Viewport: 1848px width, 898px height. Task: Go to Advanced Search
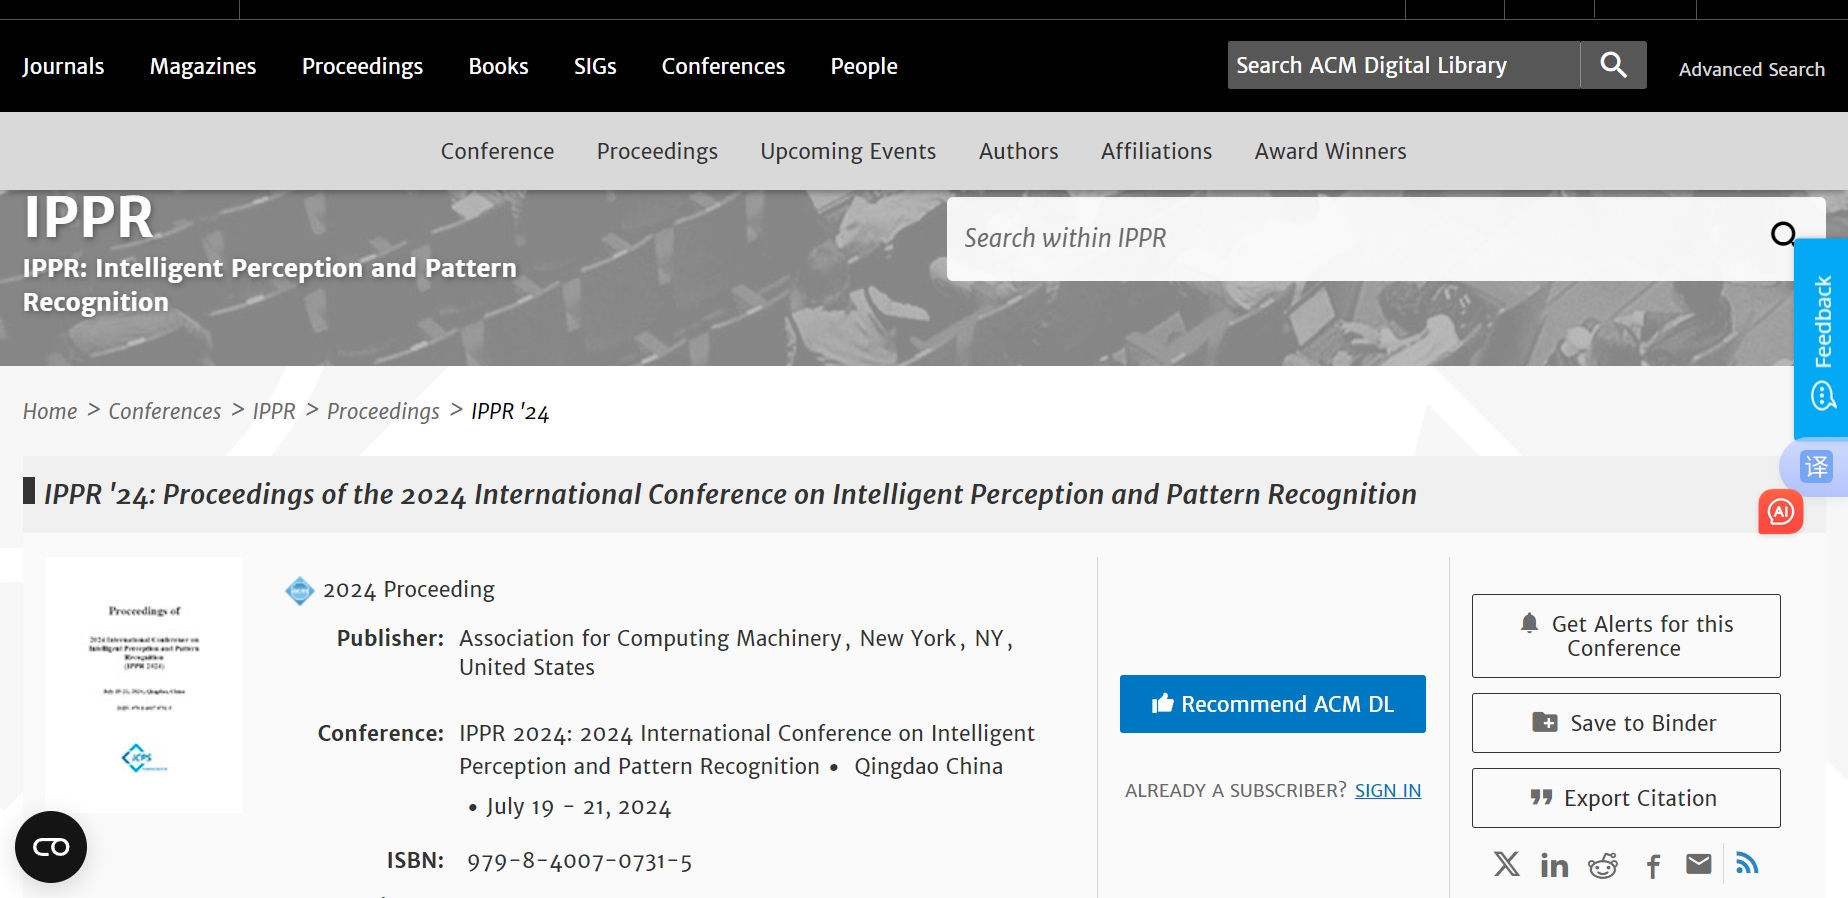(x=1752, y=69)
